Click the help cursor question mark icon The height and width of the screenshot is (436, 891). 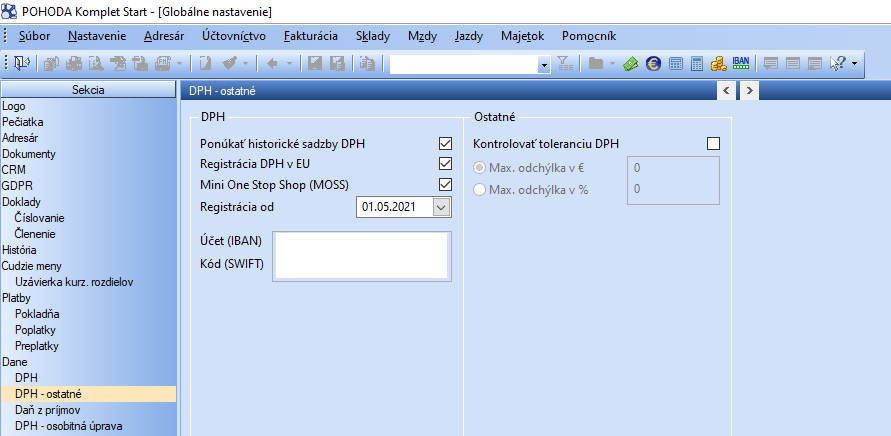point(838,64)
